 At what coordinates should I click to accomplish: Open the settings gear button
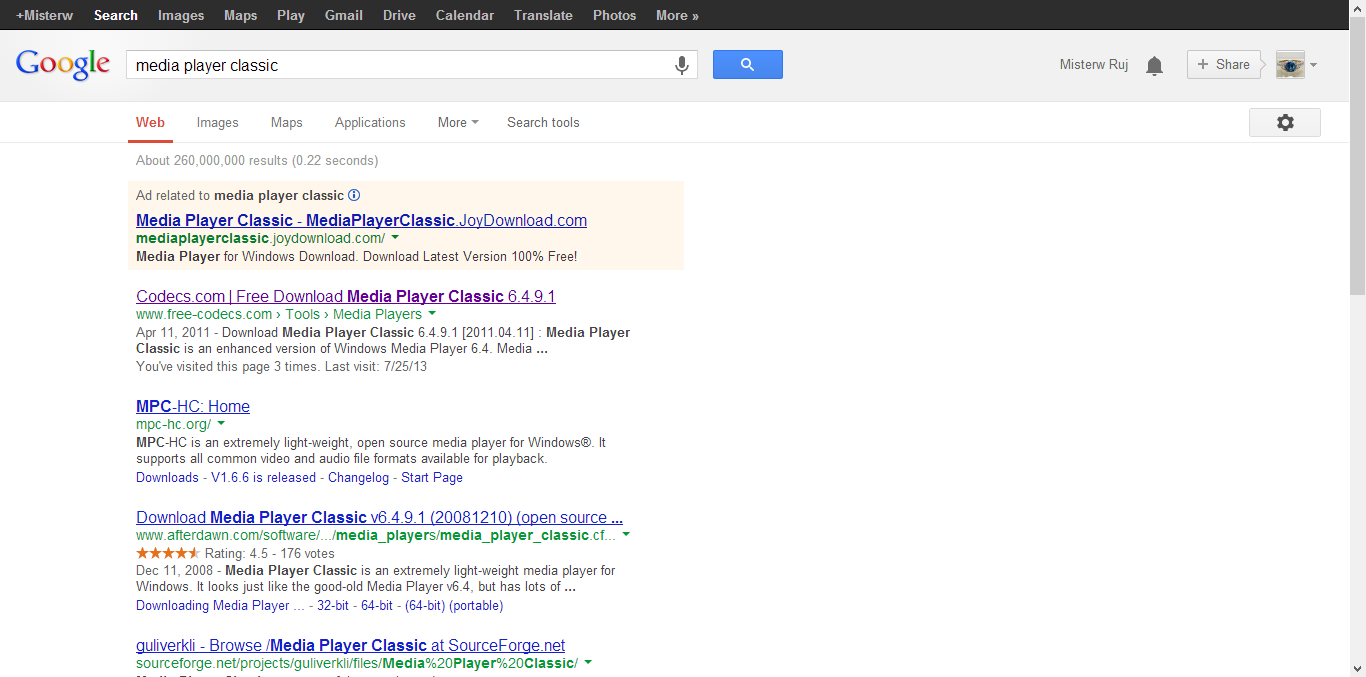[1285, 122]
